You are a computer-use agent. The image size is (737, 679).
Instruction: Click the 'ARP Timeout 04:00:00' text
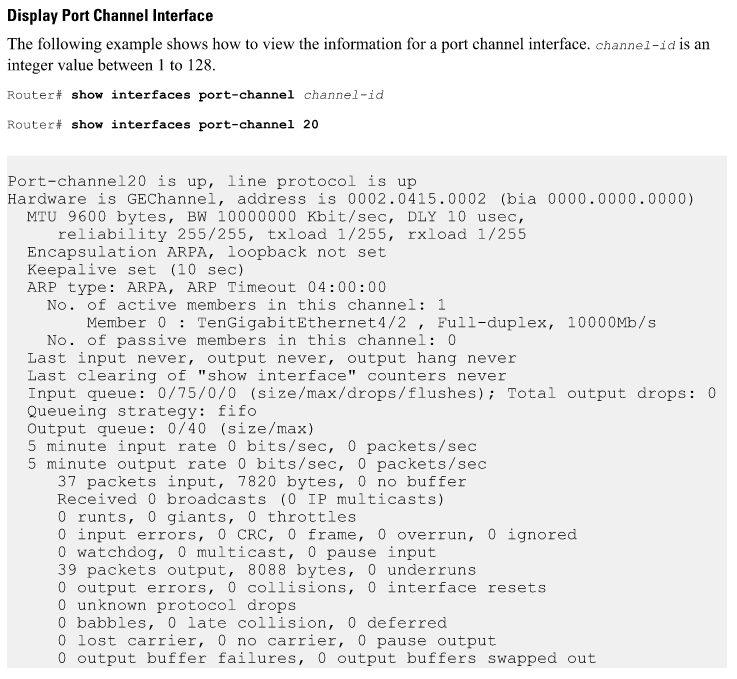[x=286, y=288]
